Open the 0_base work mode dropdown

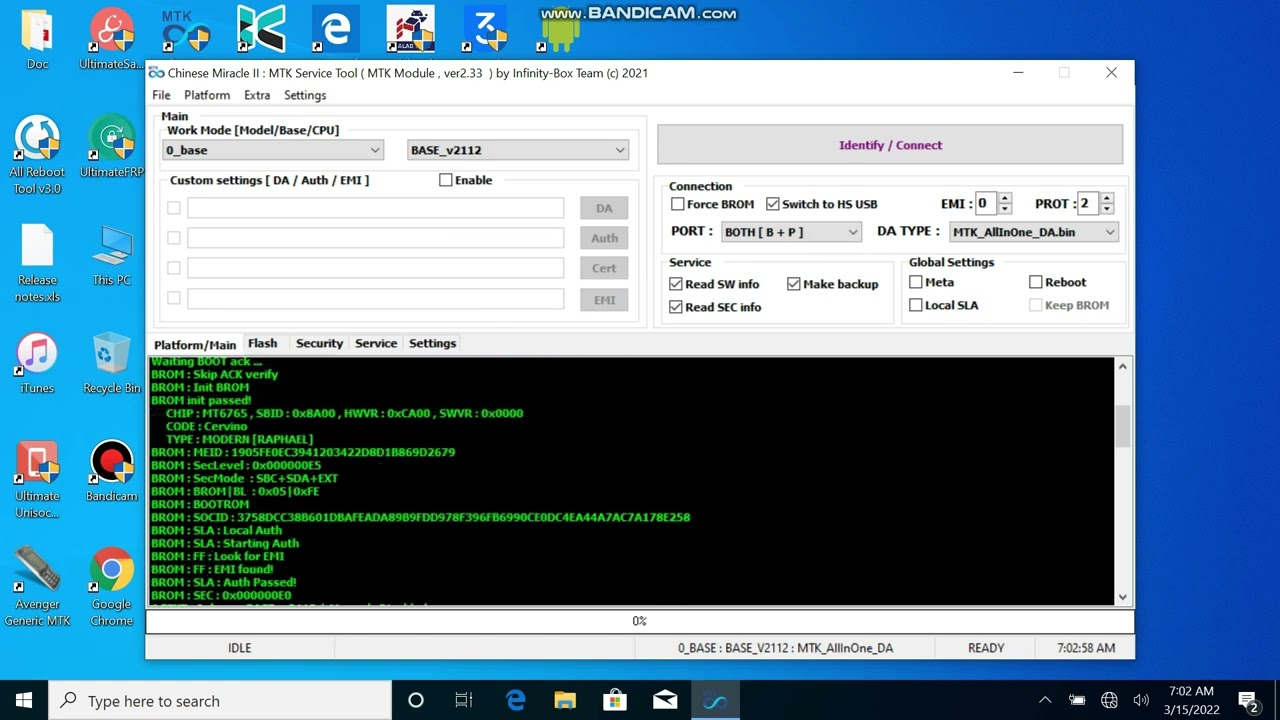click(273, 150)
